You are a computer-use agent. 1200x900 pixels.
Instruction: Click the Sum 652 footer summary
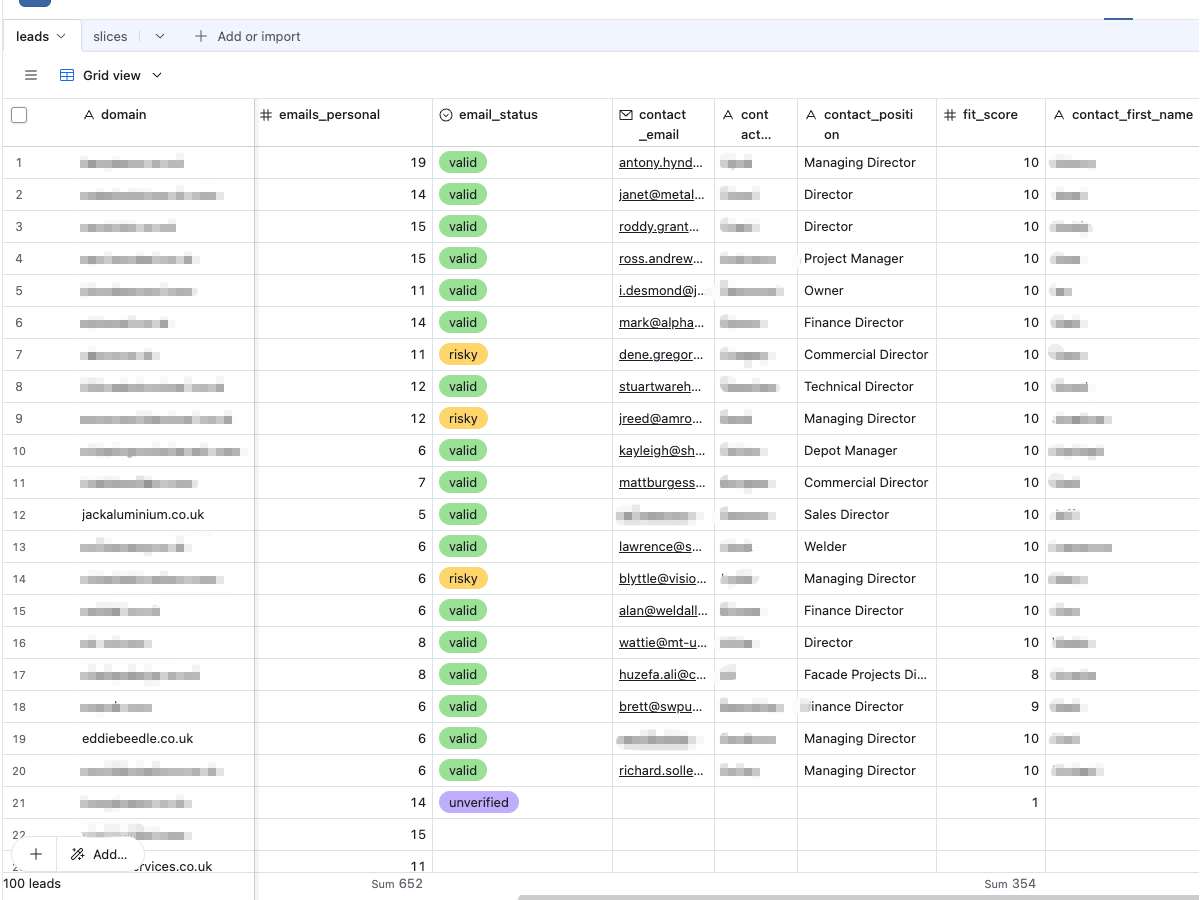397,884
